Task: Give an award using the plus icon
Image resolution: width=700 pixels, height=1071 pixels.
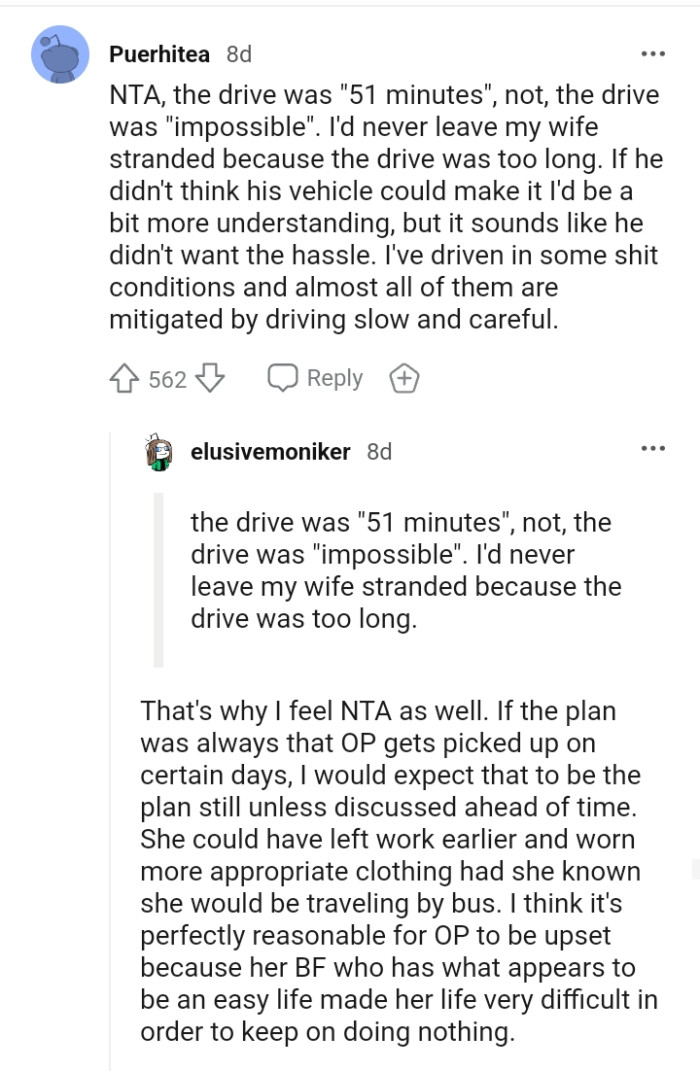Action: (403, 377)
